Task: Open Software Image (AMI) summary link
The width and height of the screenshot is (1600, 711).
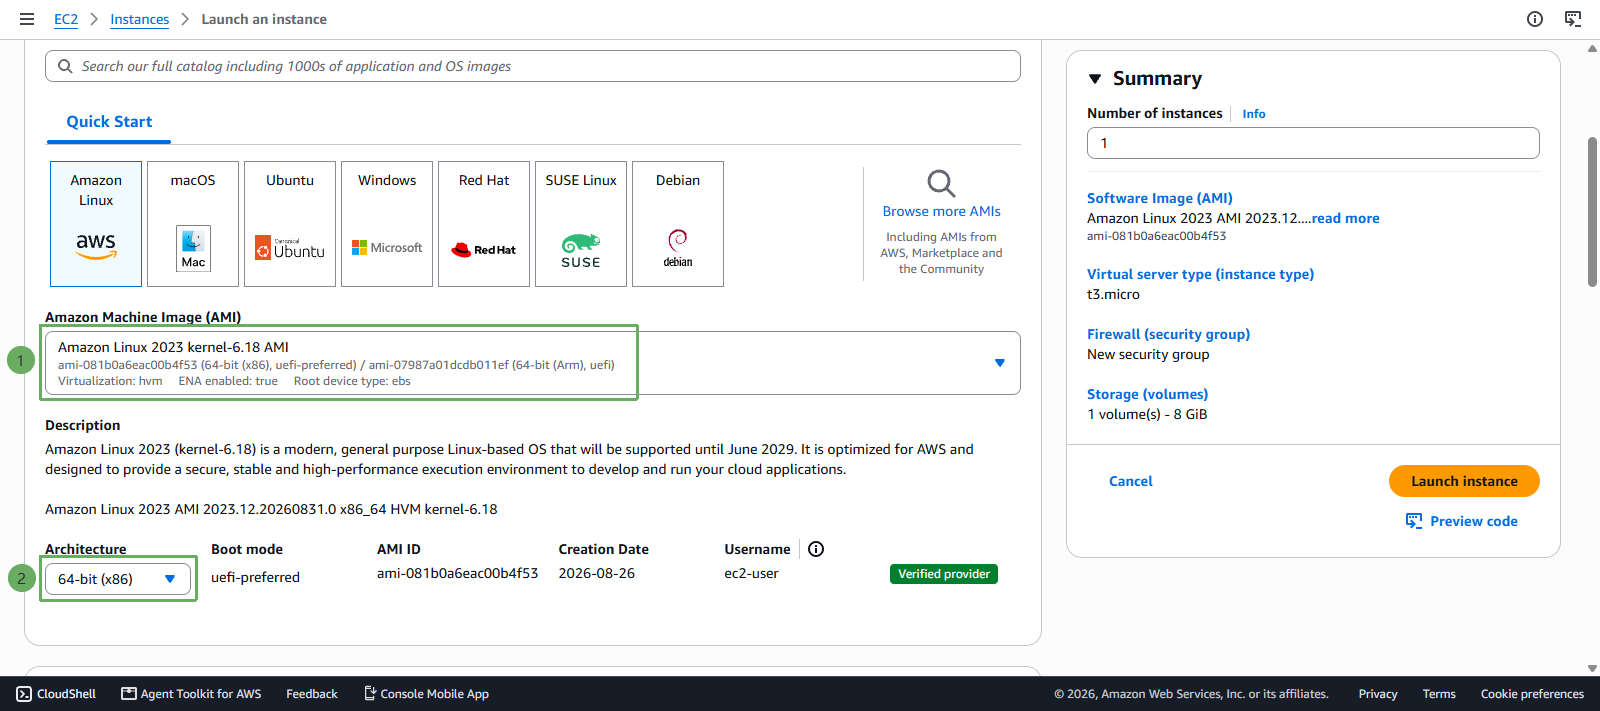Action: point(1159,198)
